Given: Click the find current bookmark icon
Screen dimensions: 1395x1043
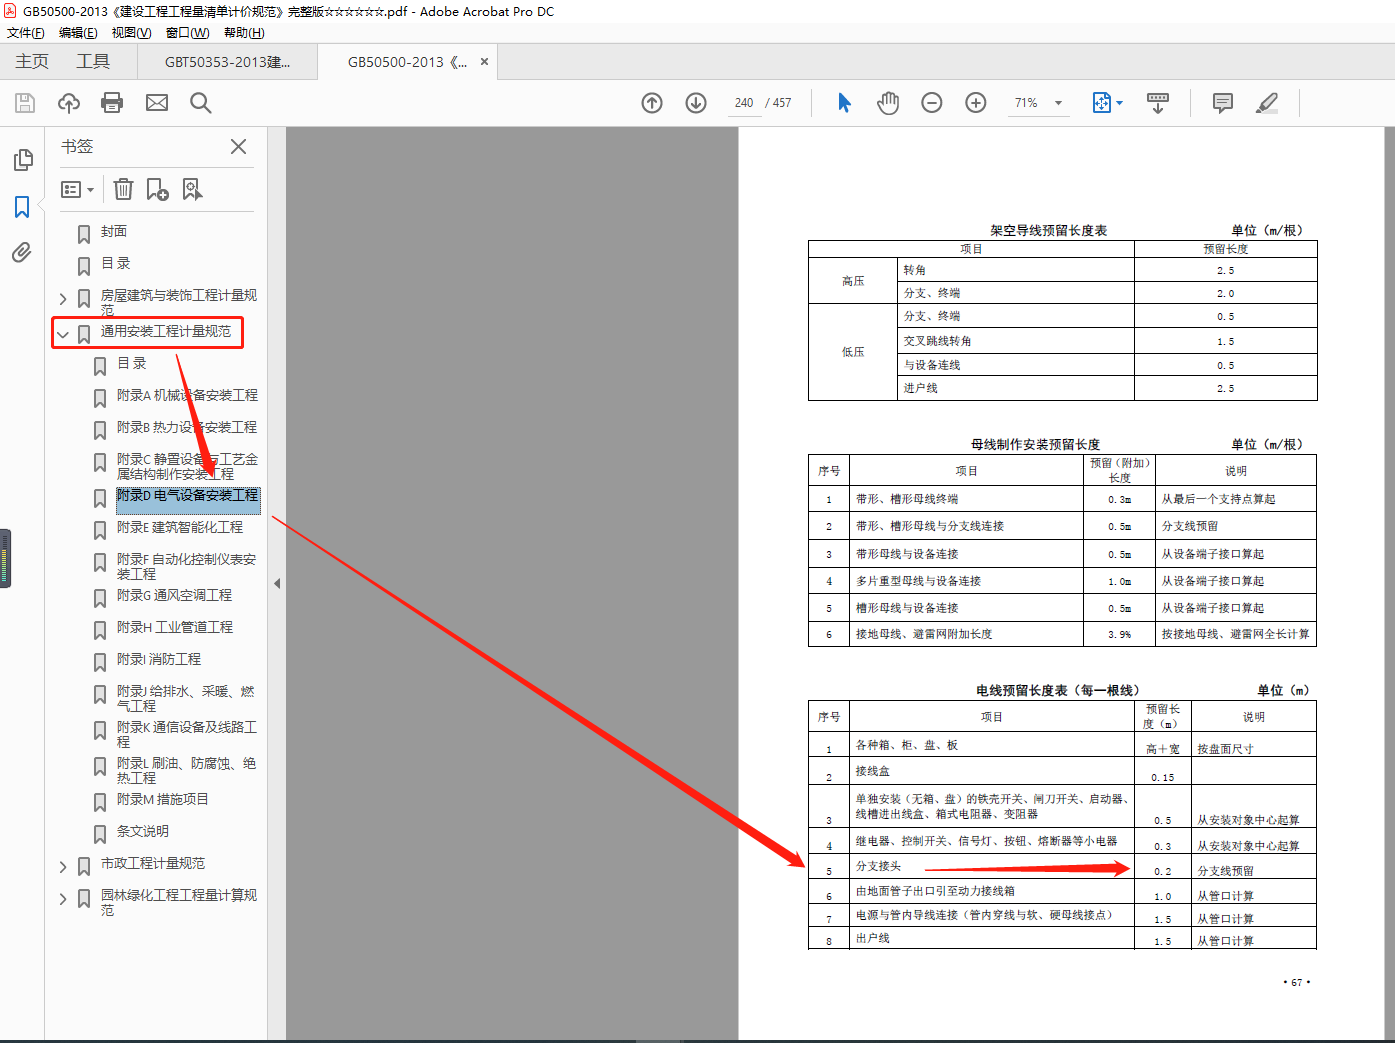Looking at the screenshot, I should click(x=193, y=189).
